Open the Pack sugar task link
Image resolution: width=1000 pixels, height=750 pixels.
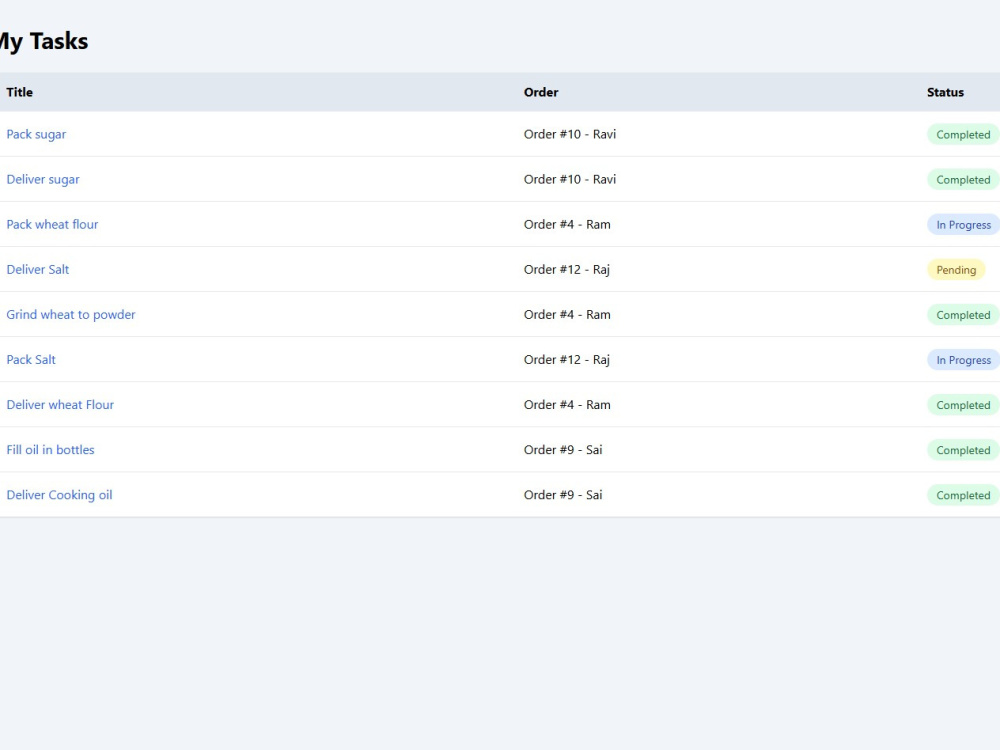point(36,135)
